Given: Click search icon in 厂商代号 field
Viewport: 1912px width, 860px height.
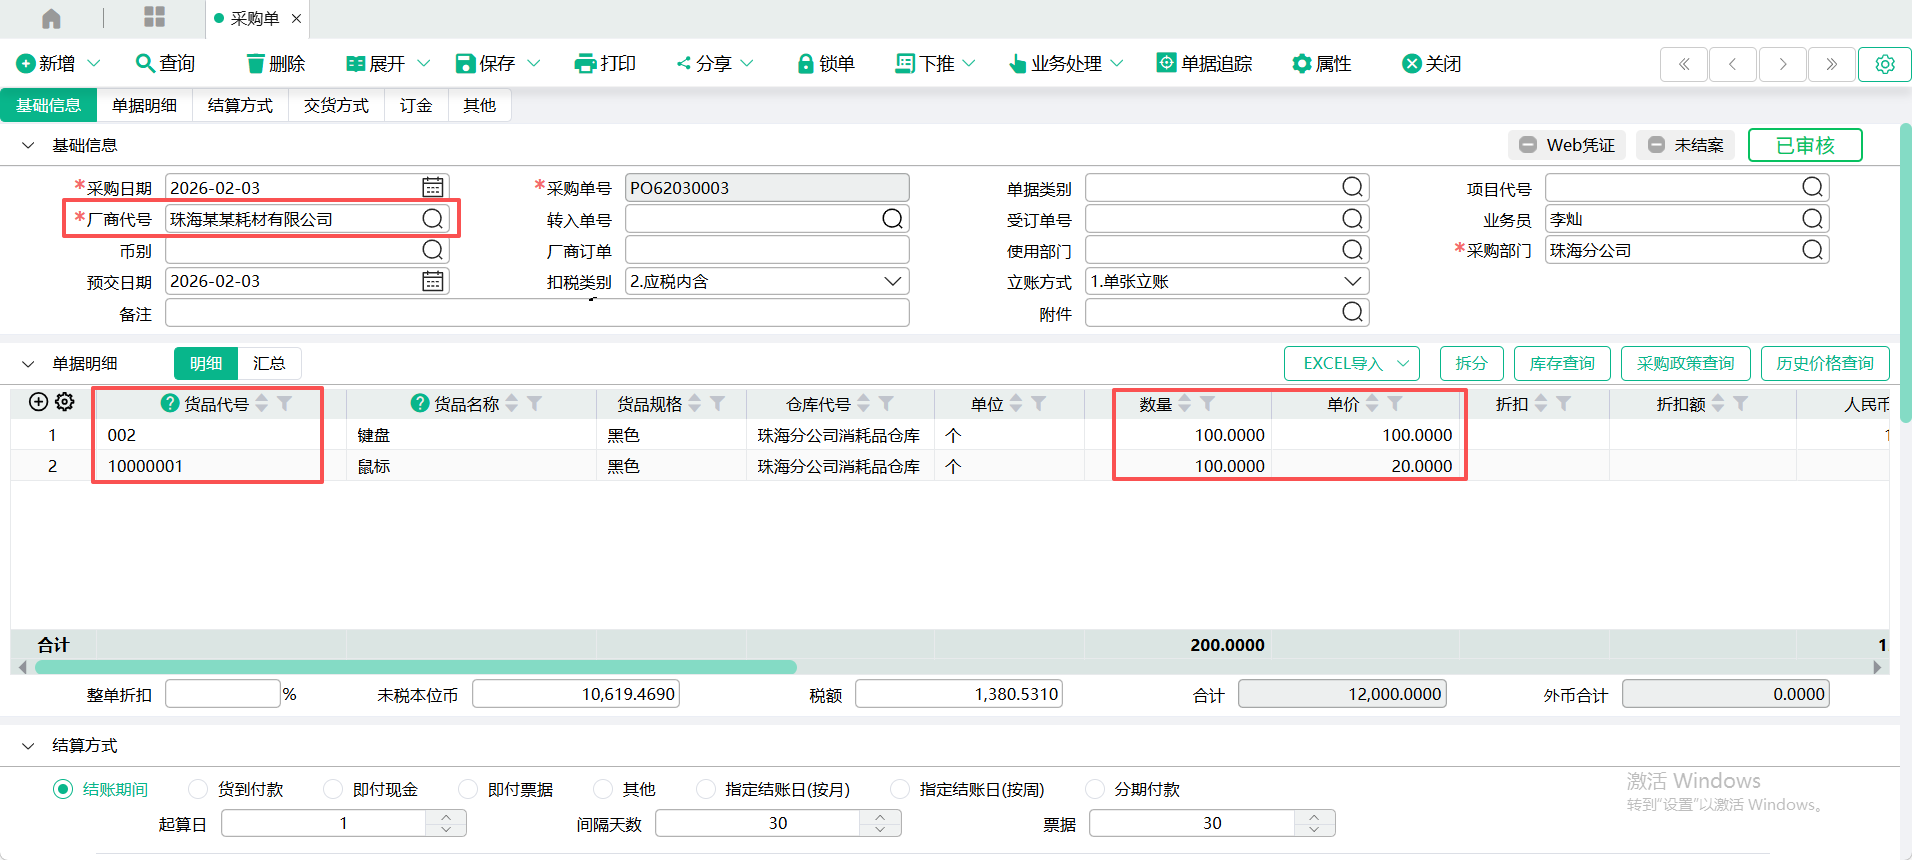Looking at the screenshot, I should (432, 219).
